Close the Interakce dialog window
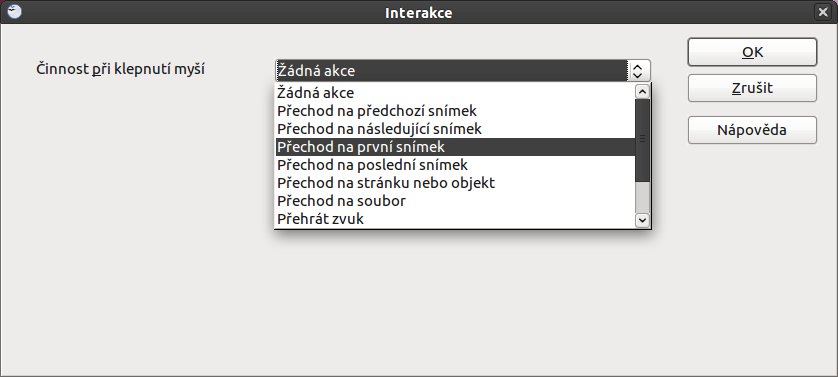This screenshot has height=377, width=838. coord(823,12)
